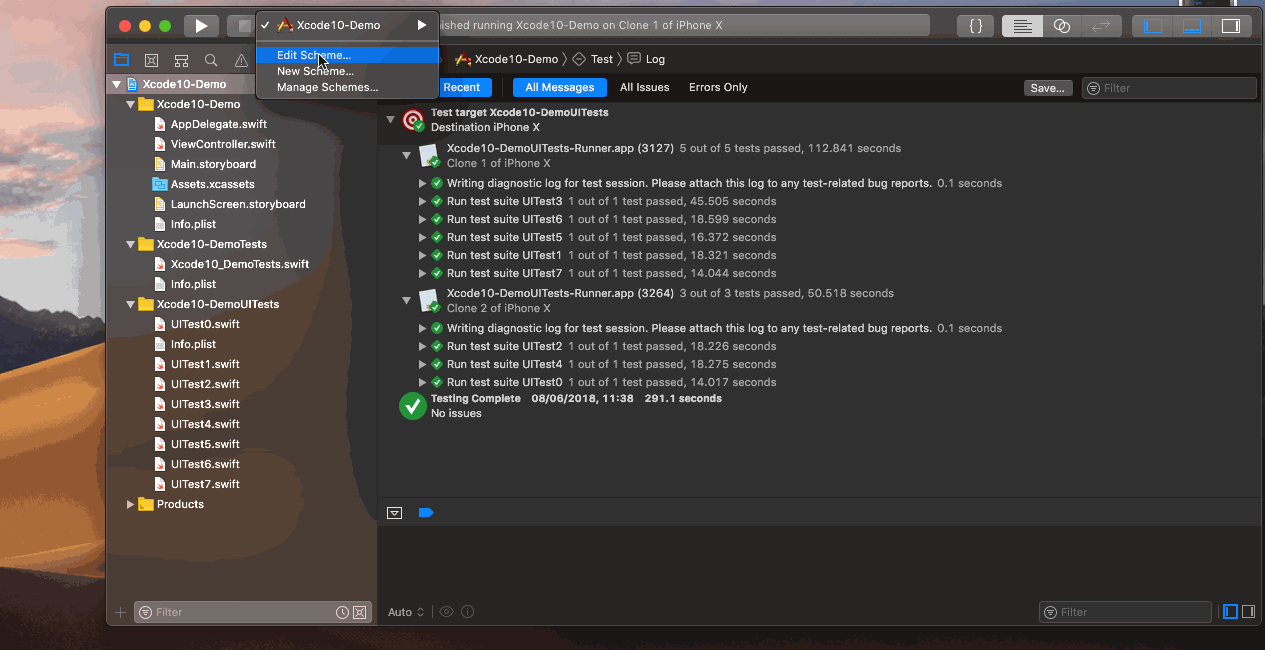Image resolution: width=1265 pixels, height=650 pixels.
Task: Open the Auto variables scope dropdown
Action: point(406,612)
